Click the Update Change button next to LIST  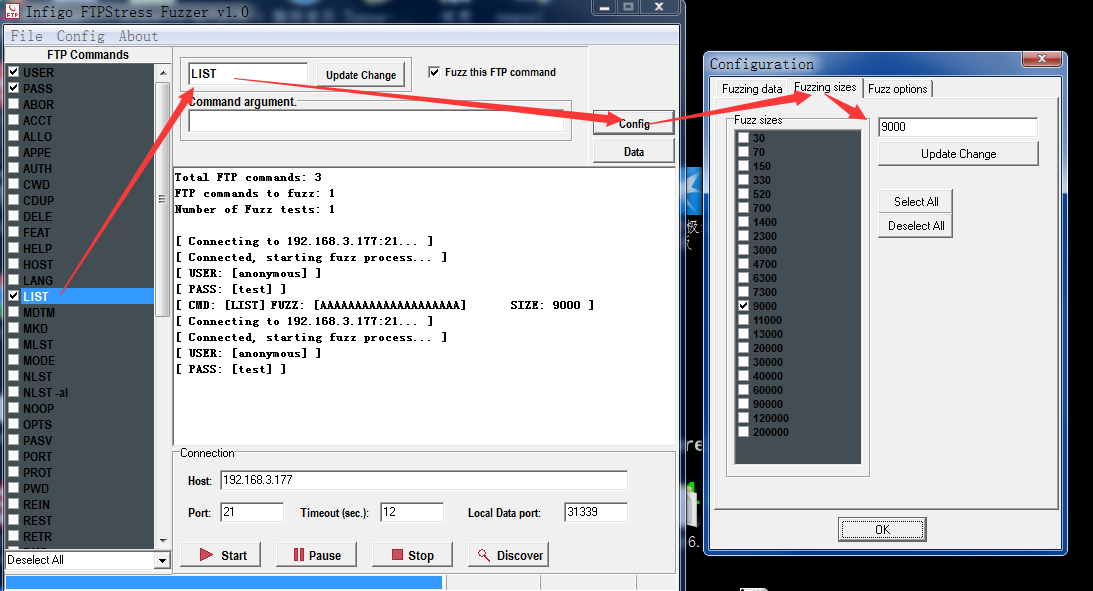[360, 75]
